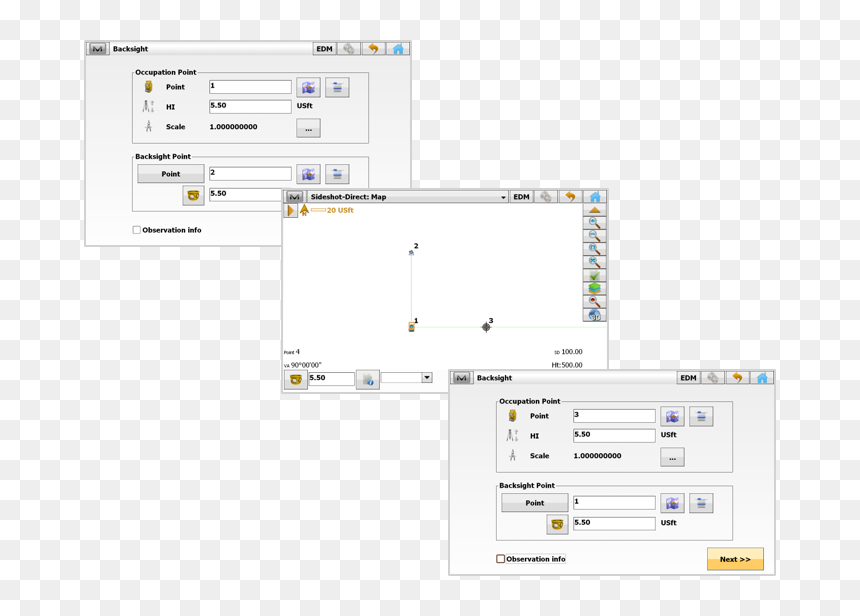Go home from the Backsight window with Next >>

[x=762, y=377]
